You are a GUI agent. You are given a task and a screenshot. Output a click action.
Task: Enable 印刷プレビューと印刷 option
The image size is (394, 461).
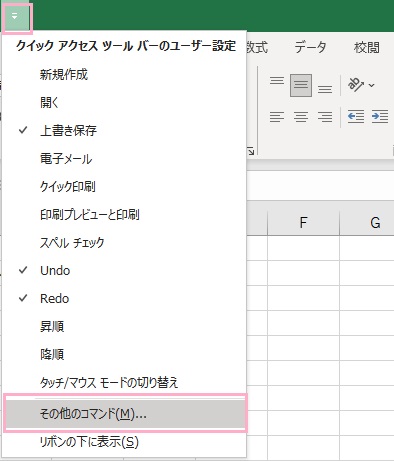(x=124, y=214)
